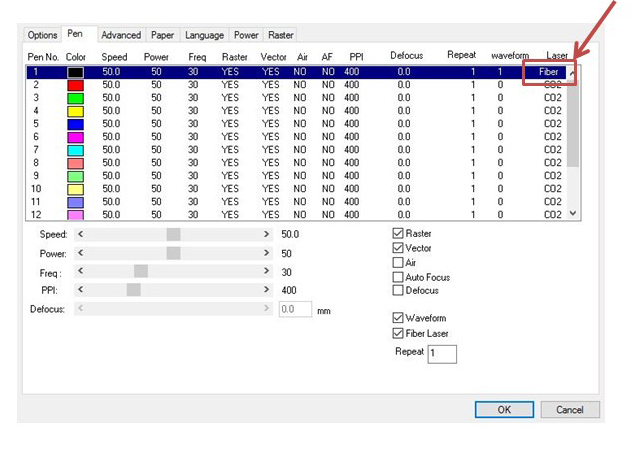This screenshot has height=451, width=631.
Task: Switch to the Options tab
Action: pyautogui.click(x=42, y=35)
